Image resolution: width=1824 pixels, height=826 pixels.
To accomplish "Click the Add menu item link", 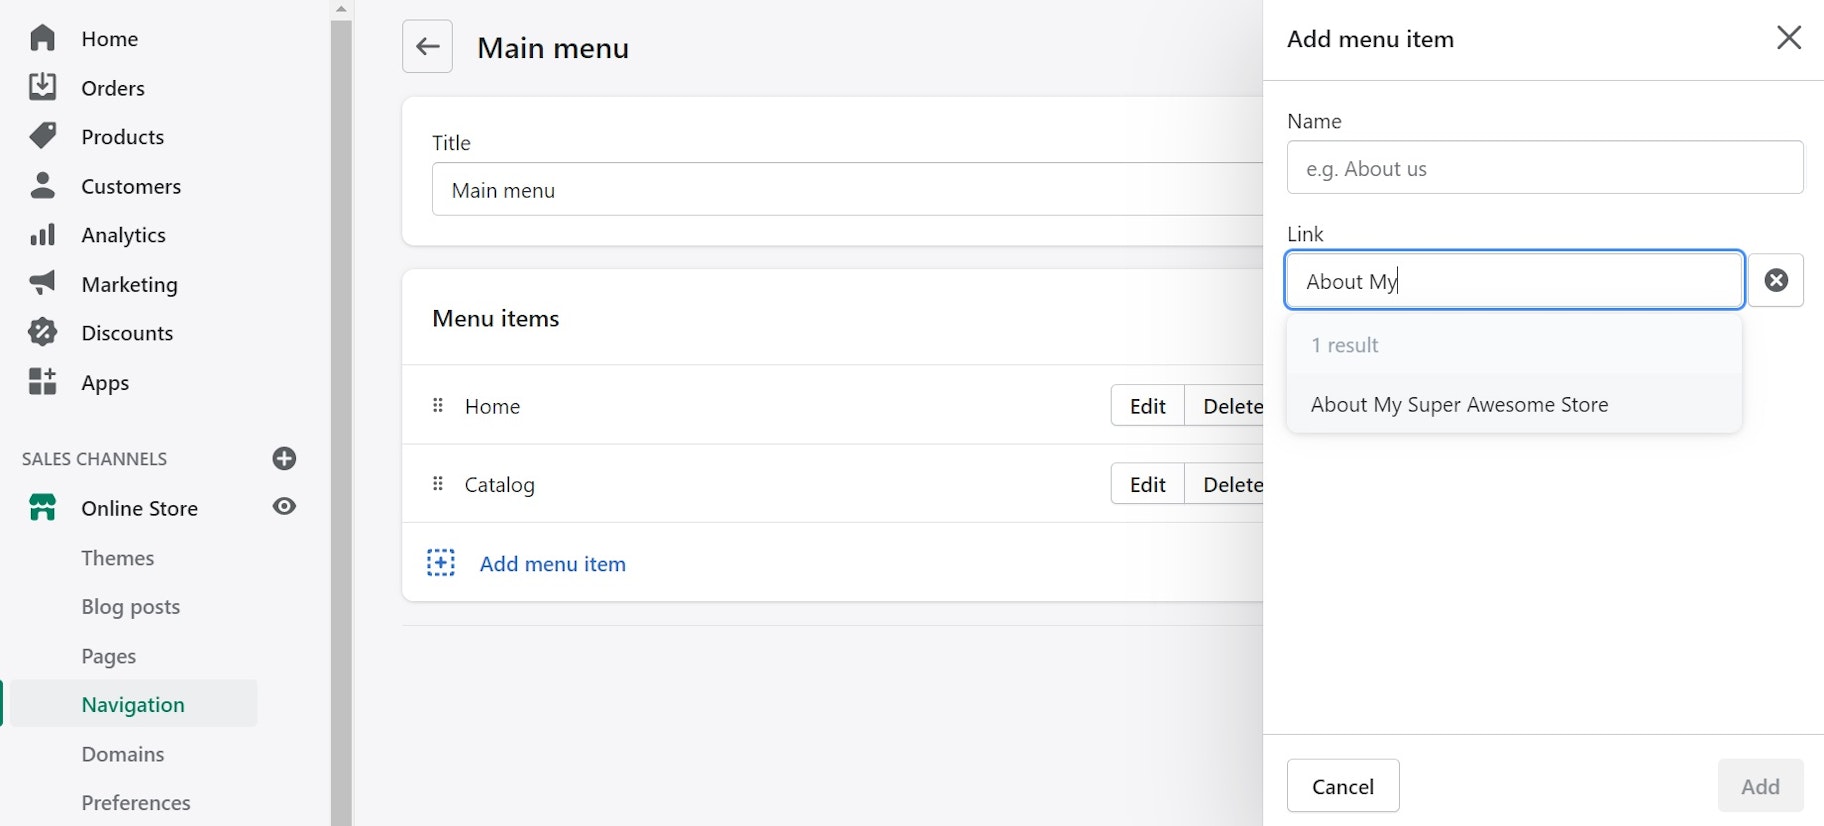I will (x=552, y=564).
